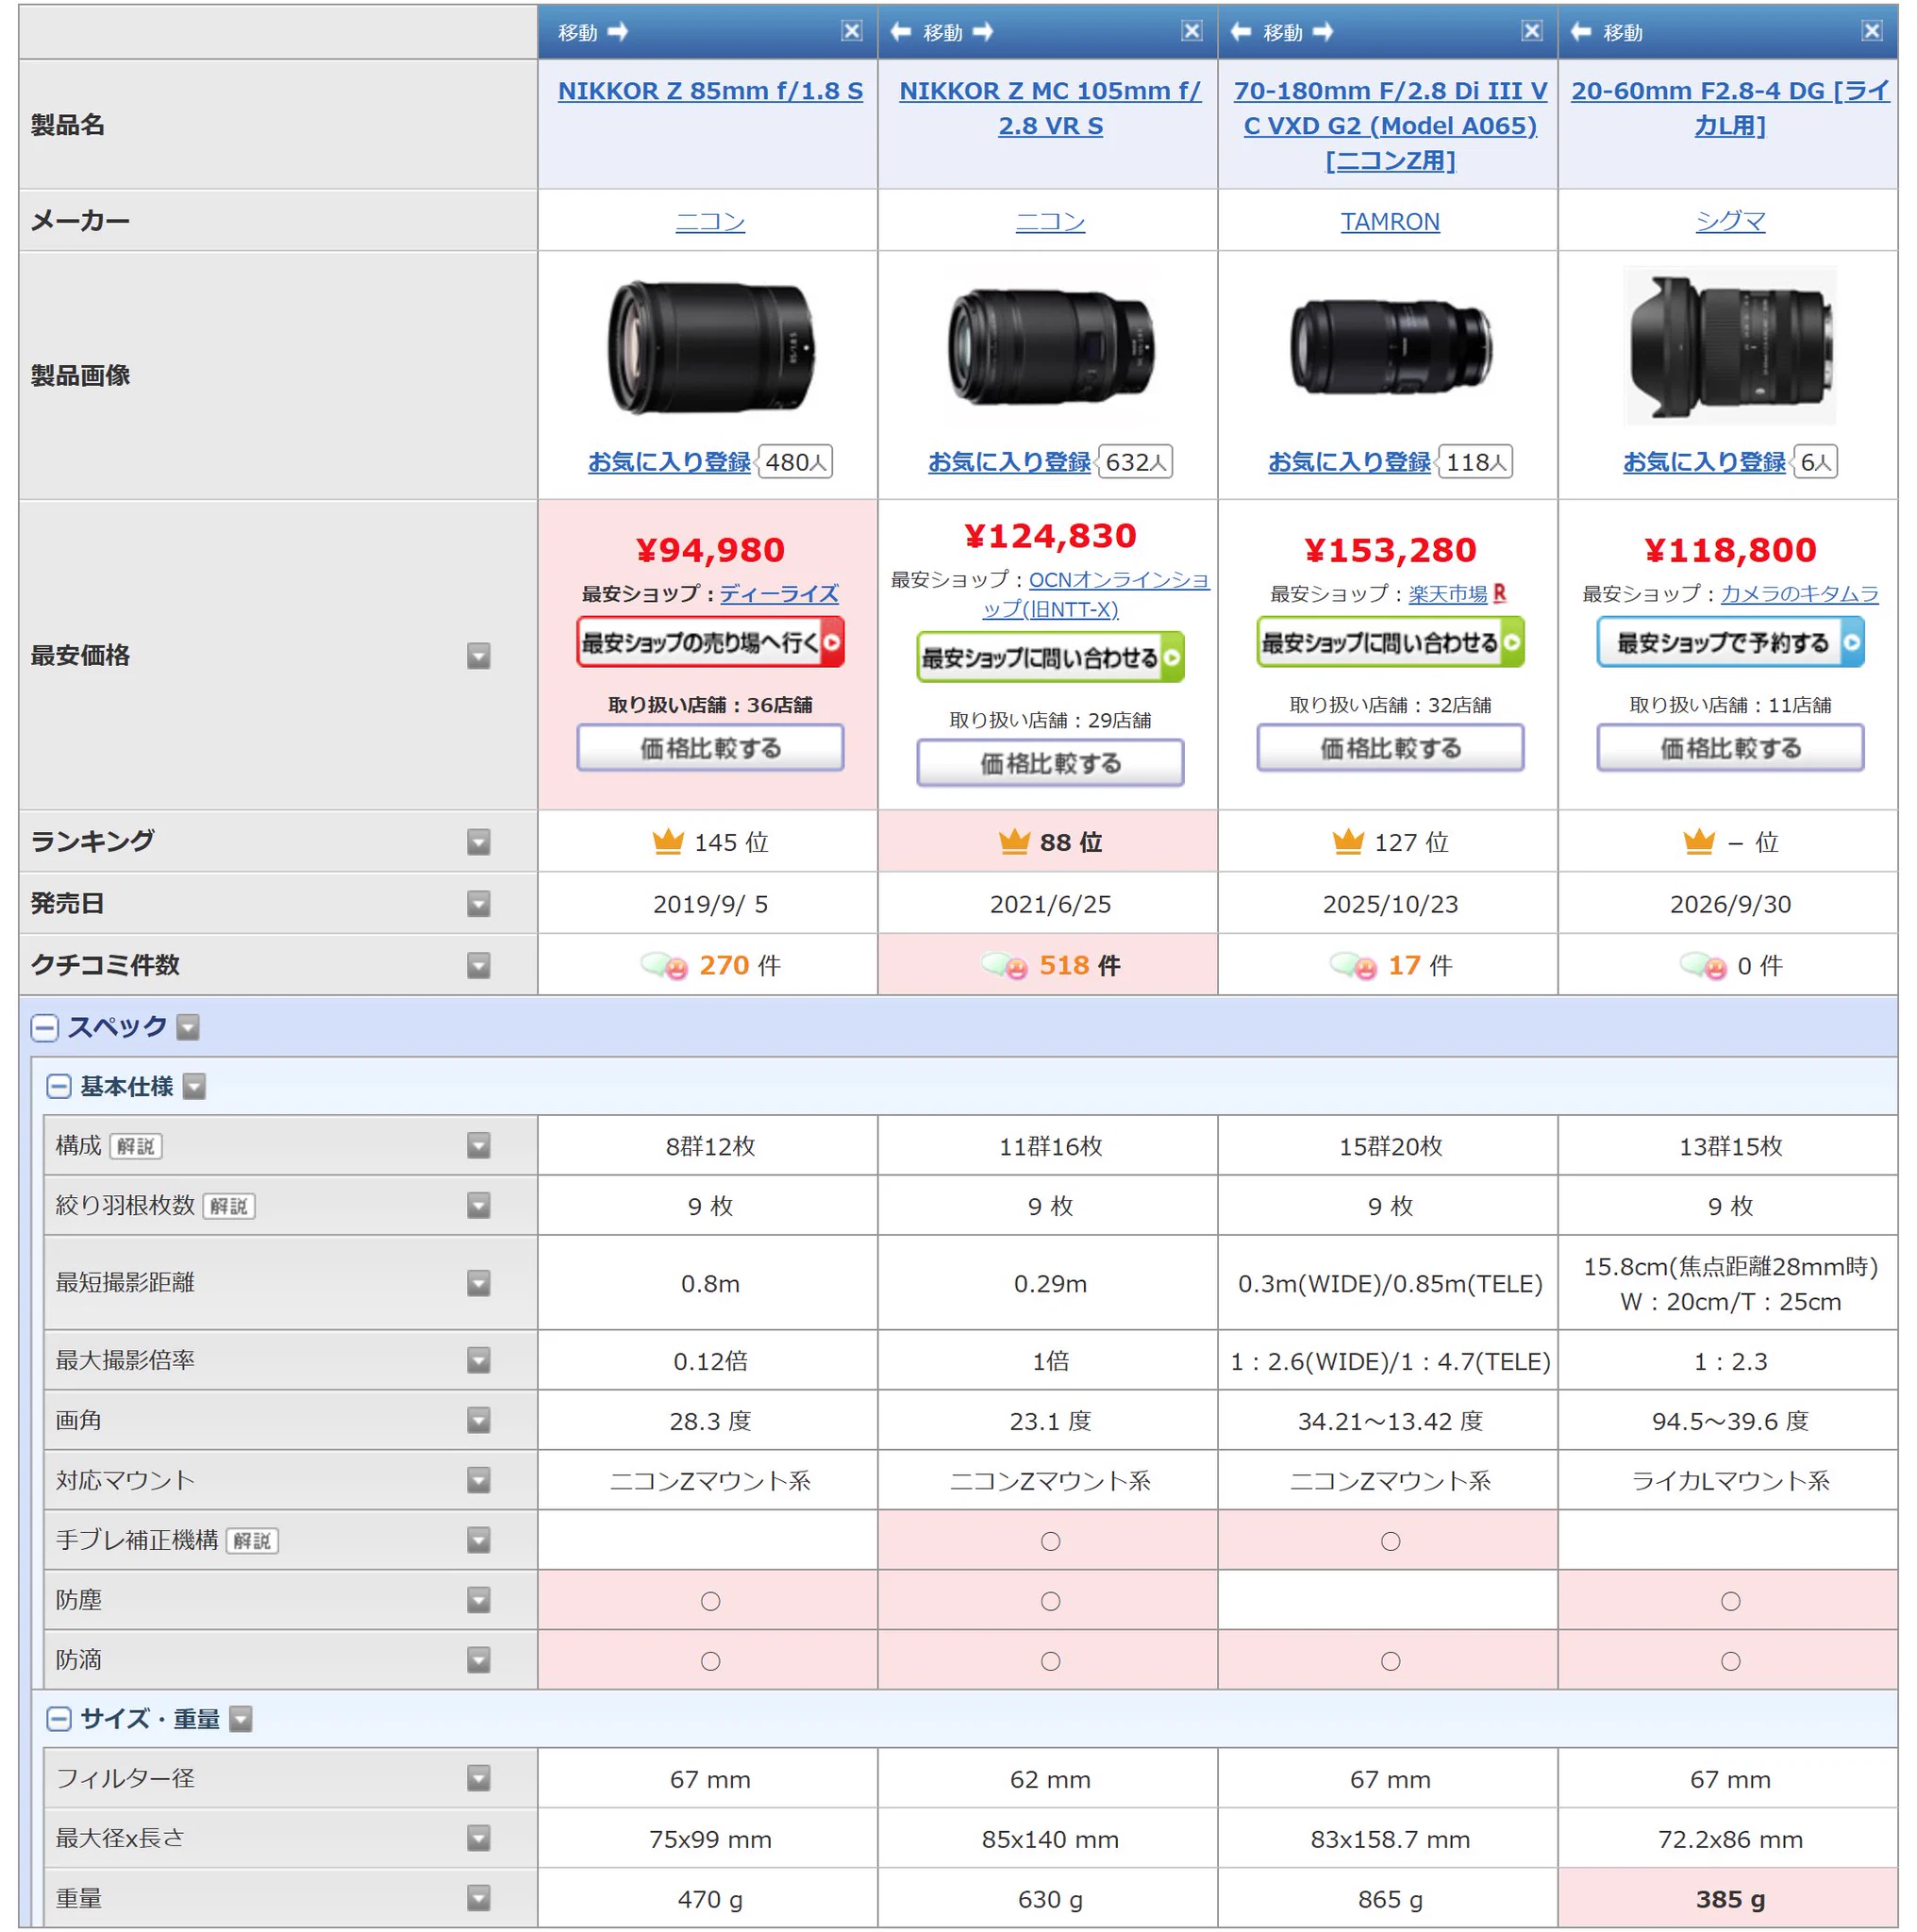Click TAMRON 70-180mm lens image
Image resolution: width=1917 pixels, height=1932 pixels.
pyautogui.click(x=1390, y=347)
